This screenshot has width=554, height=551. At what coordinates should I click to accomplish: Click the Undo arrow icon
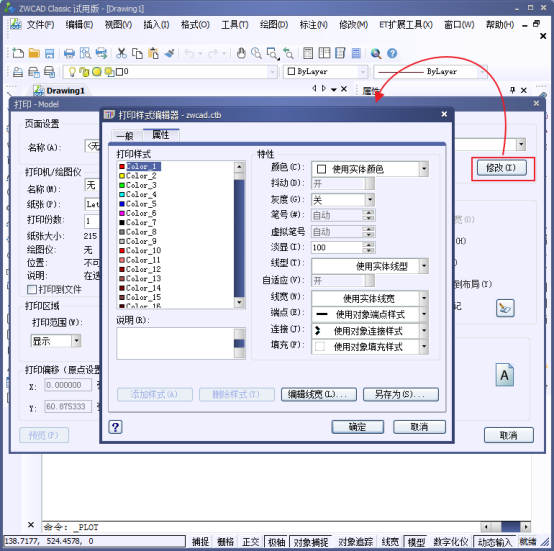click(190, 53)
